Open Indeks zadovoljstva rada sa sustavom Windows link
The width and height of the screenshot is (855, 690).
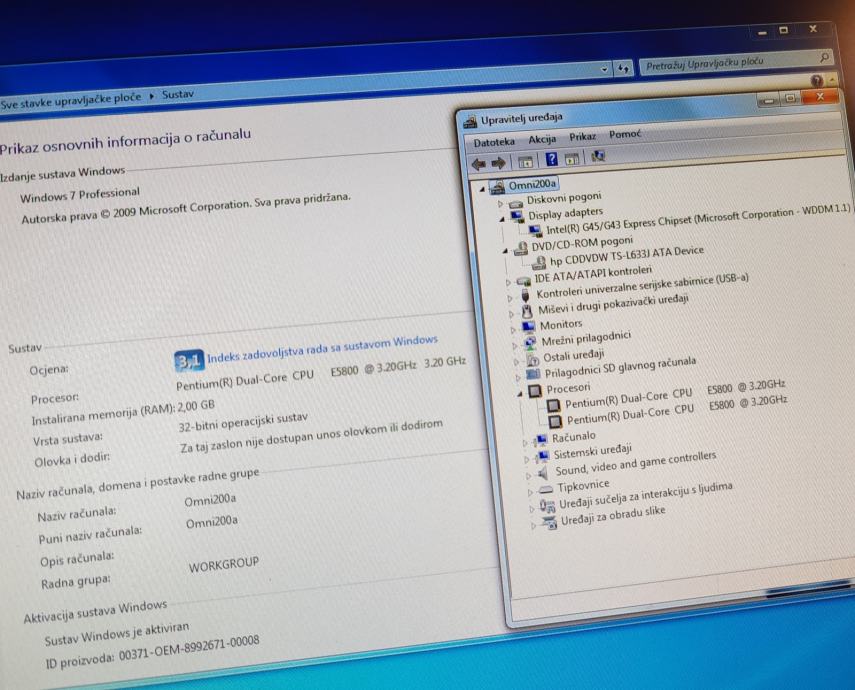(x=322, y=349)
